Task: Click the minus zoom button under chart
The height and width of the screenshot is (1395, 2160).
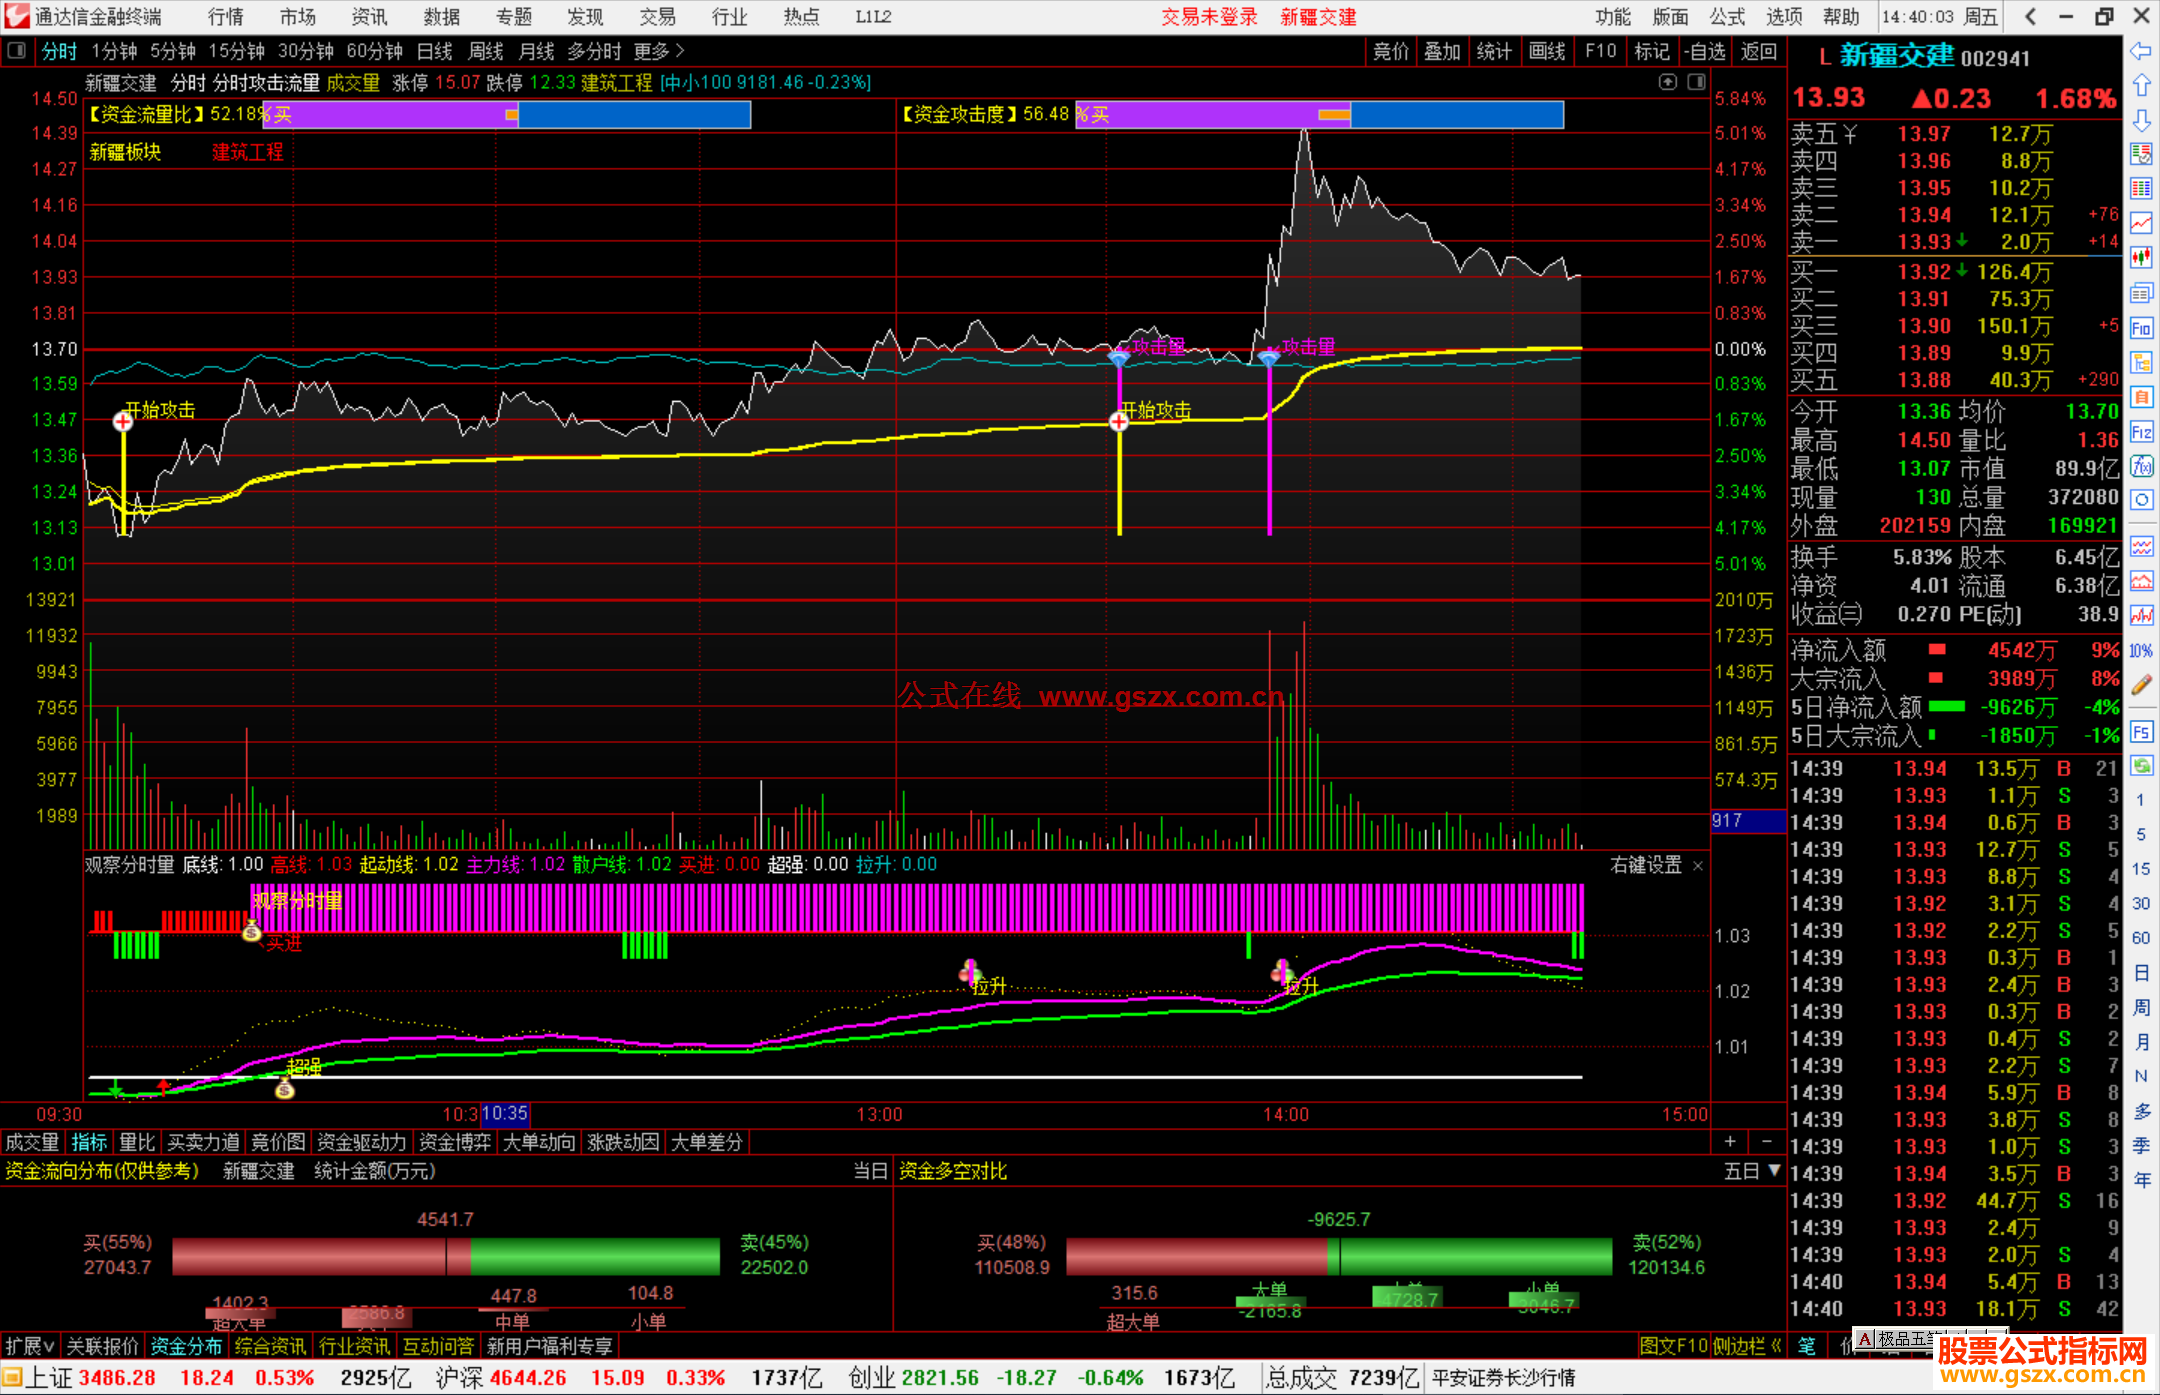Action: [1767, 1141]
